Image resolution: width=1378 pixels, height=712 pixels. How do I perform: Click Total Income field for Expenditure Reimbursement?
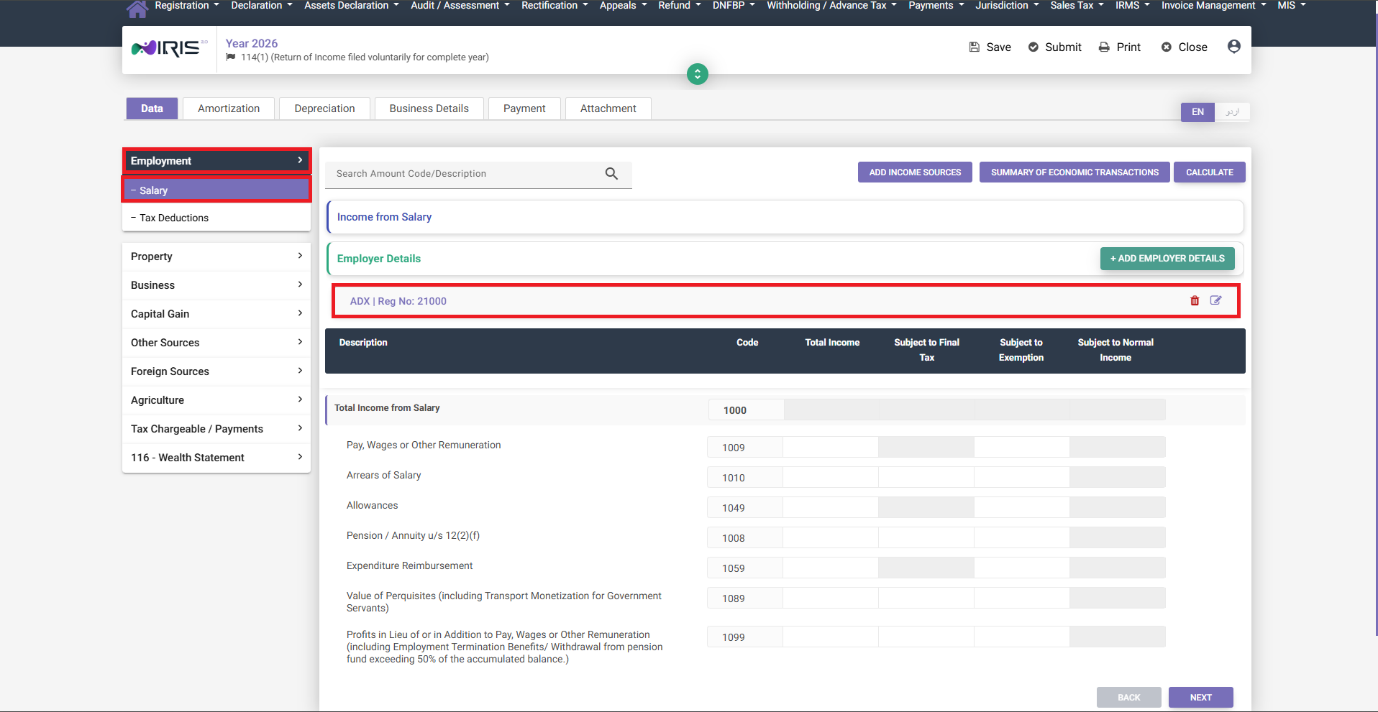click(x=830, y=568)
